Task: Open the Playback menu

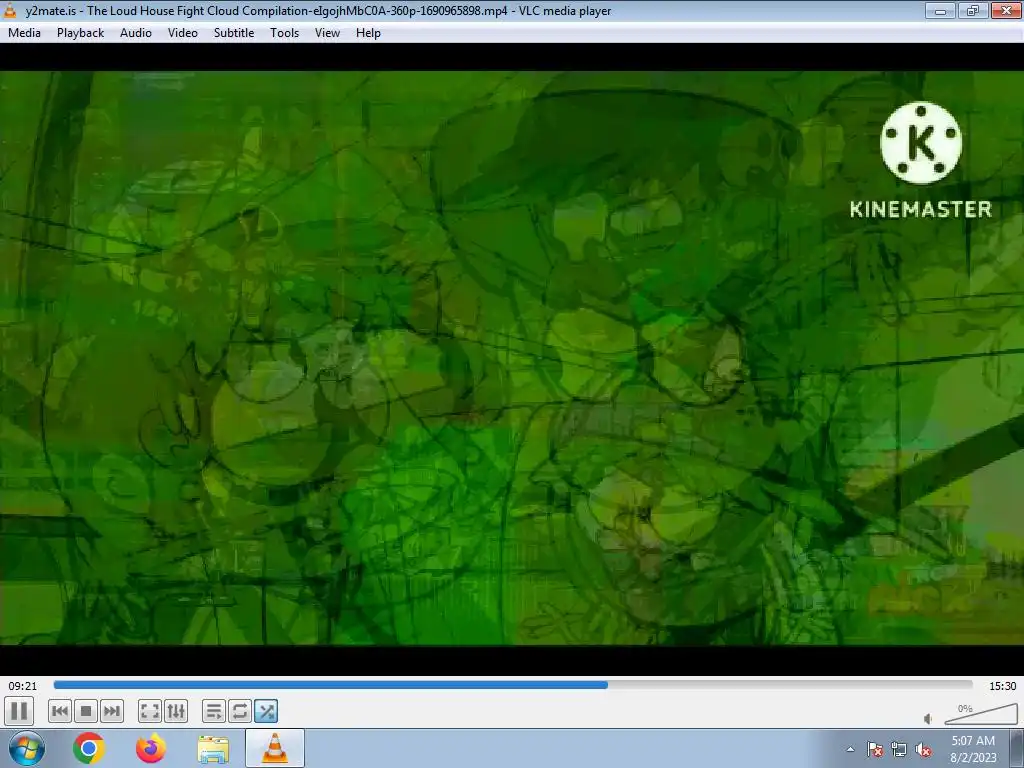Action: (80, 33)
